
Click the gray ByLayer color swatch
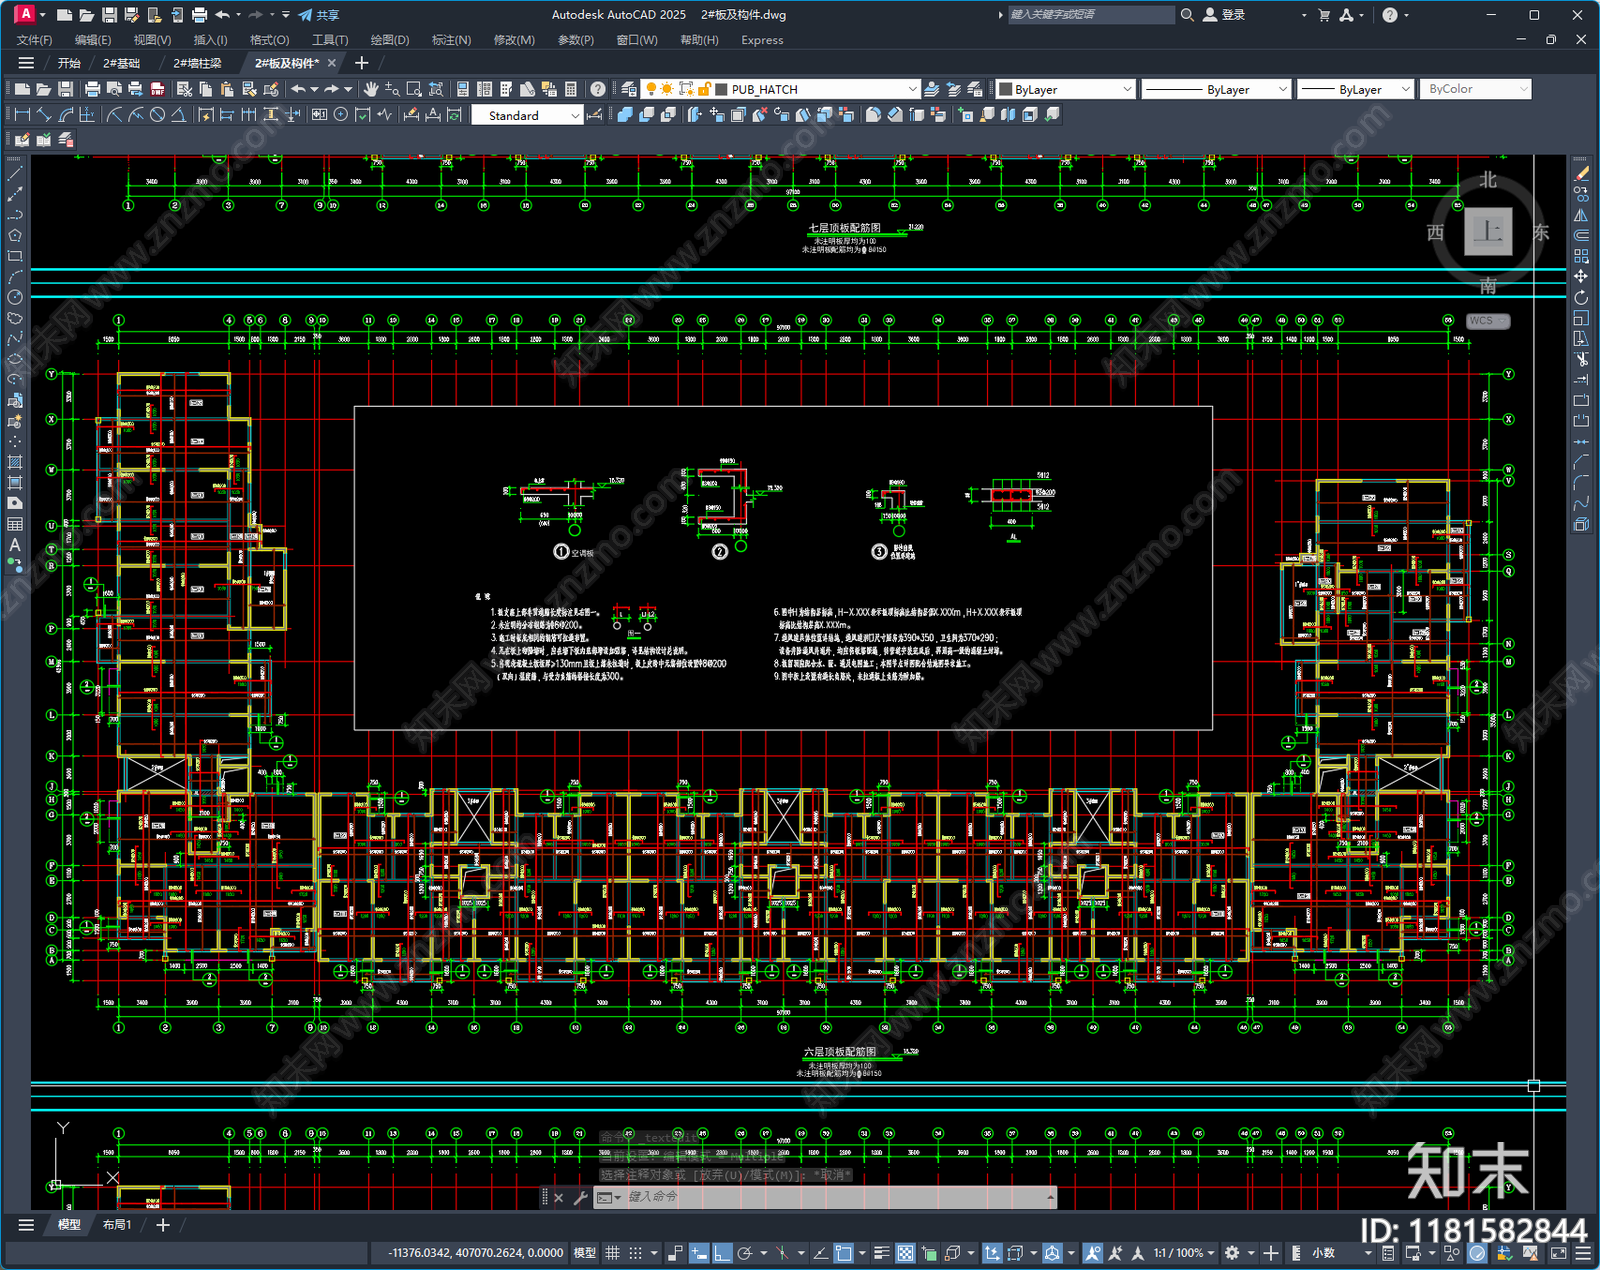point(1006,89)
